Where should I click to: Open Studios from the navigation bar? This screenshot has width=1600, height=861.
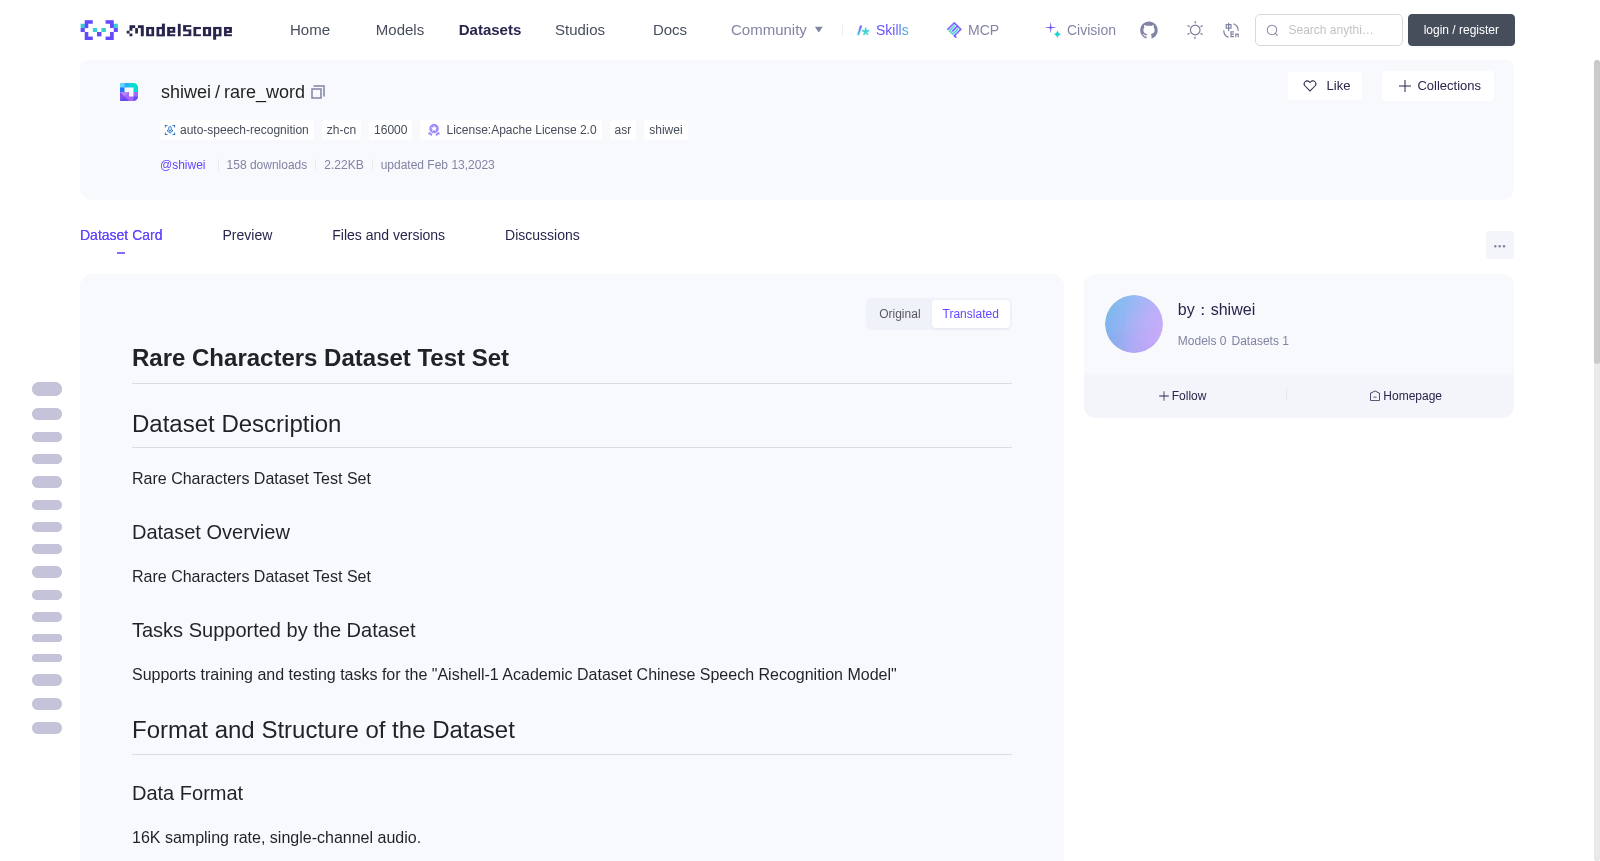pyautogui.click(x=580, y=30)
